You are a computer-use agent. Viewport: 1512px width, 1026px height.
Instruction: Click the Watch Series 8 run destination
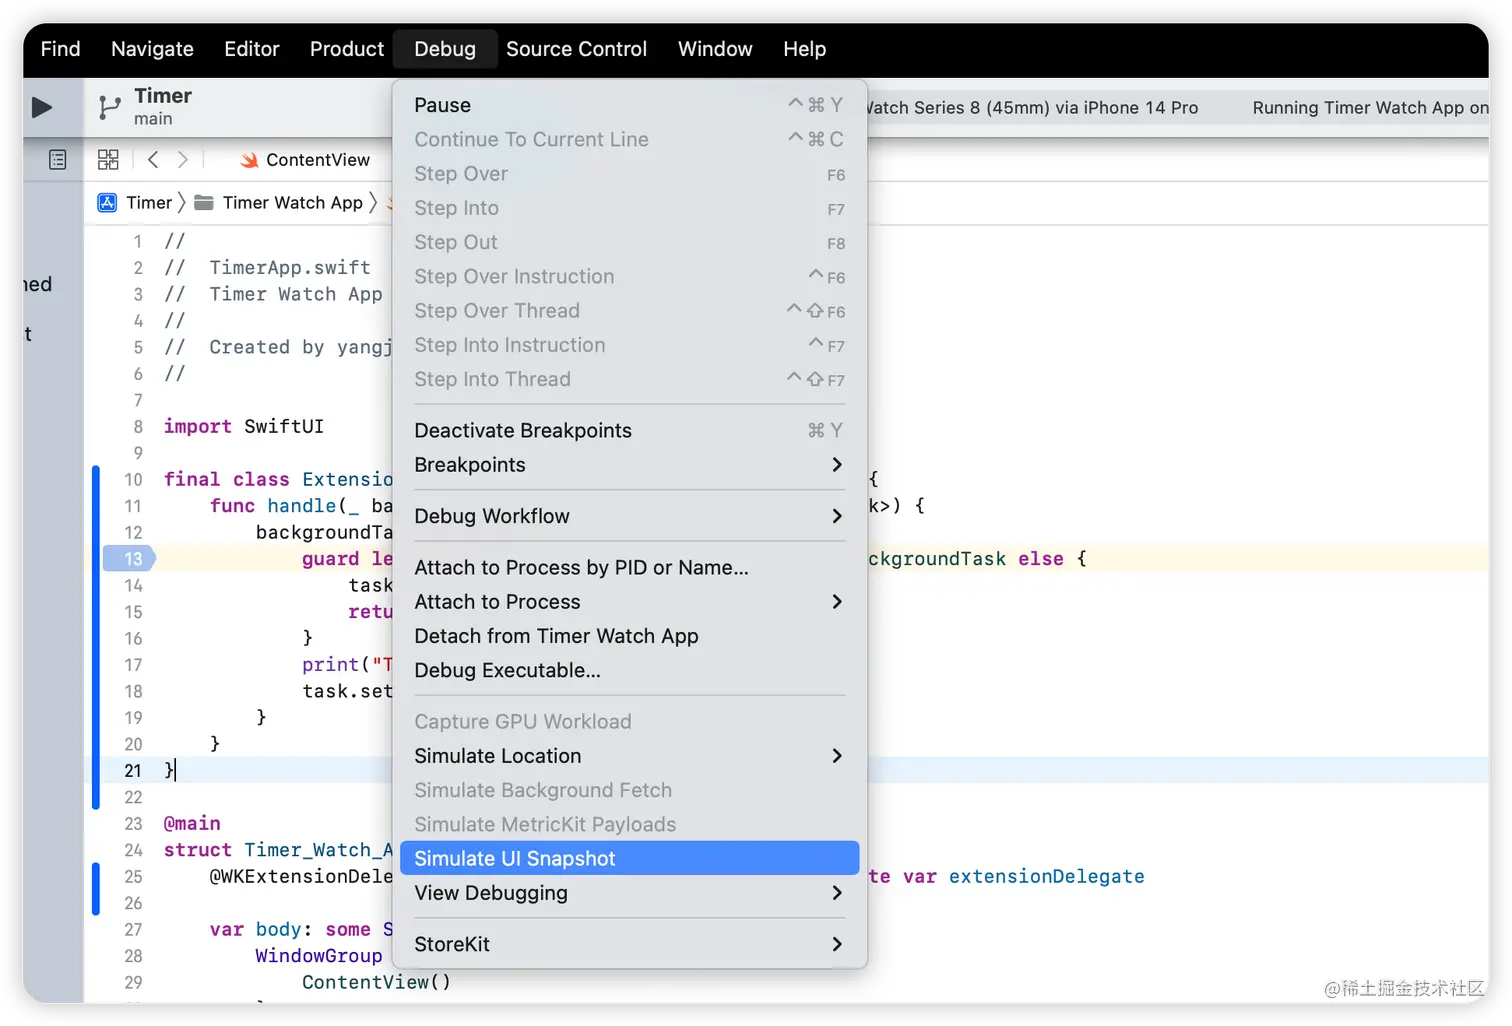tap(1032, 108)
